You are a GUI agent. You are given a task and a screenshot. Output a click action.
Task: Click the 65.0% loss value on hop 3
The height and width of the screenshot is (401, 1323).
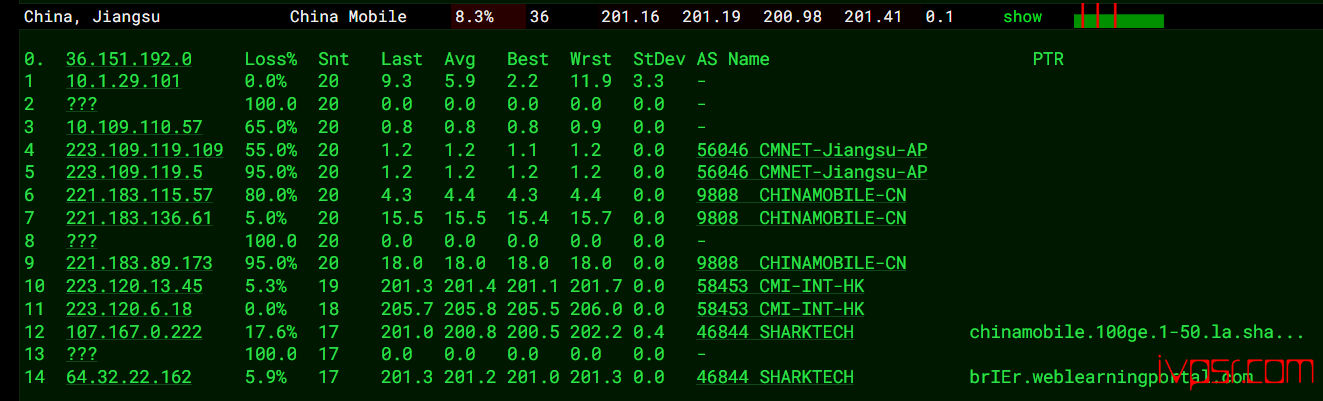pyautogui.click(x=271, y=127)
